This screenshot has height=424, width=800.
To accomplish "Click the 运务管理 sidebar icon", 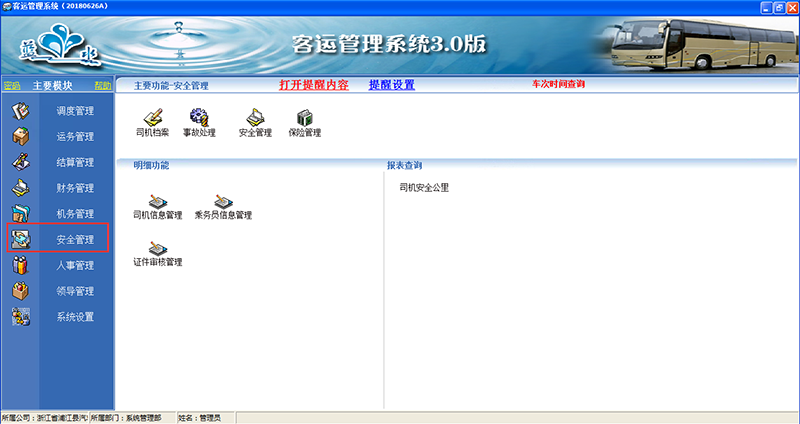I will [20, 136].
